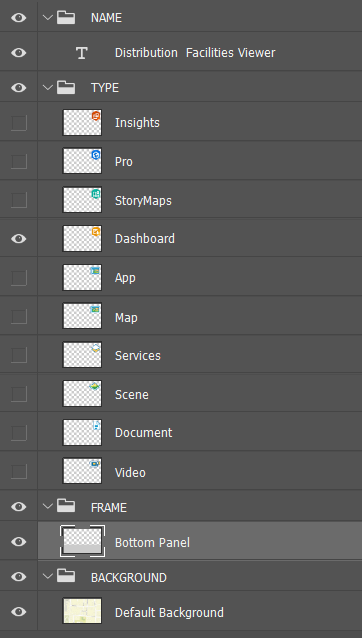362x638 pixels.
Task: Show the Document layer
Action: click(x=19, y=433)
